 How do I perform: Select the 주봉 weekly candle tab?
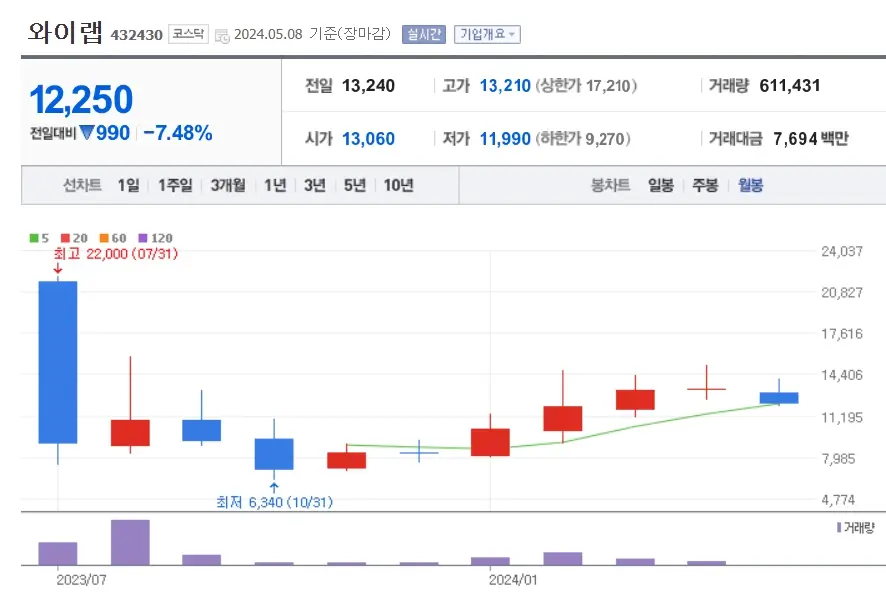tap(707, 185)
